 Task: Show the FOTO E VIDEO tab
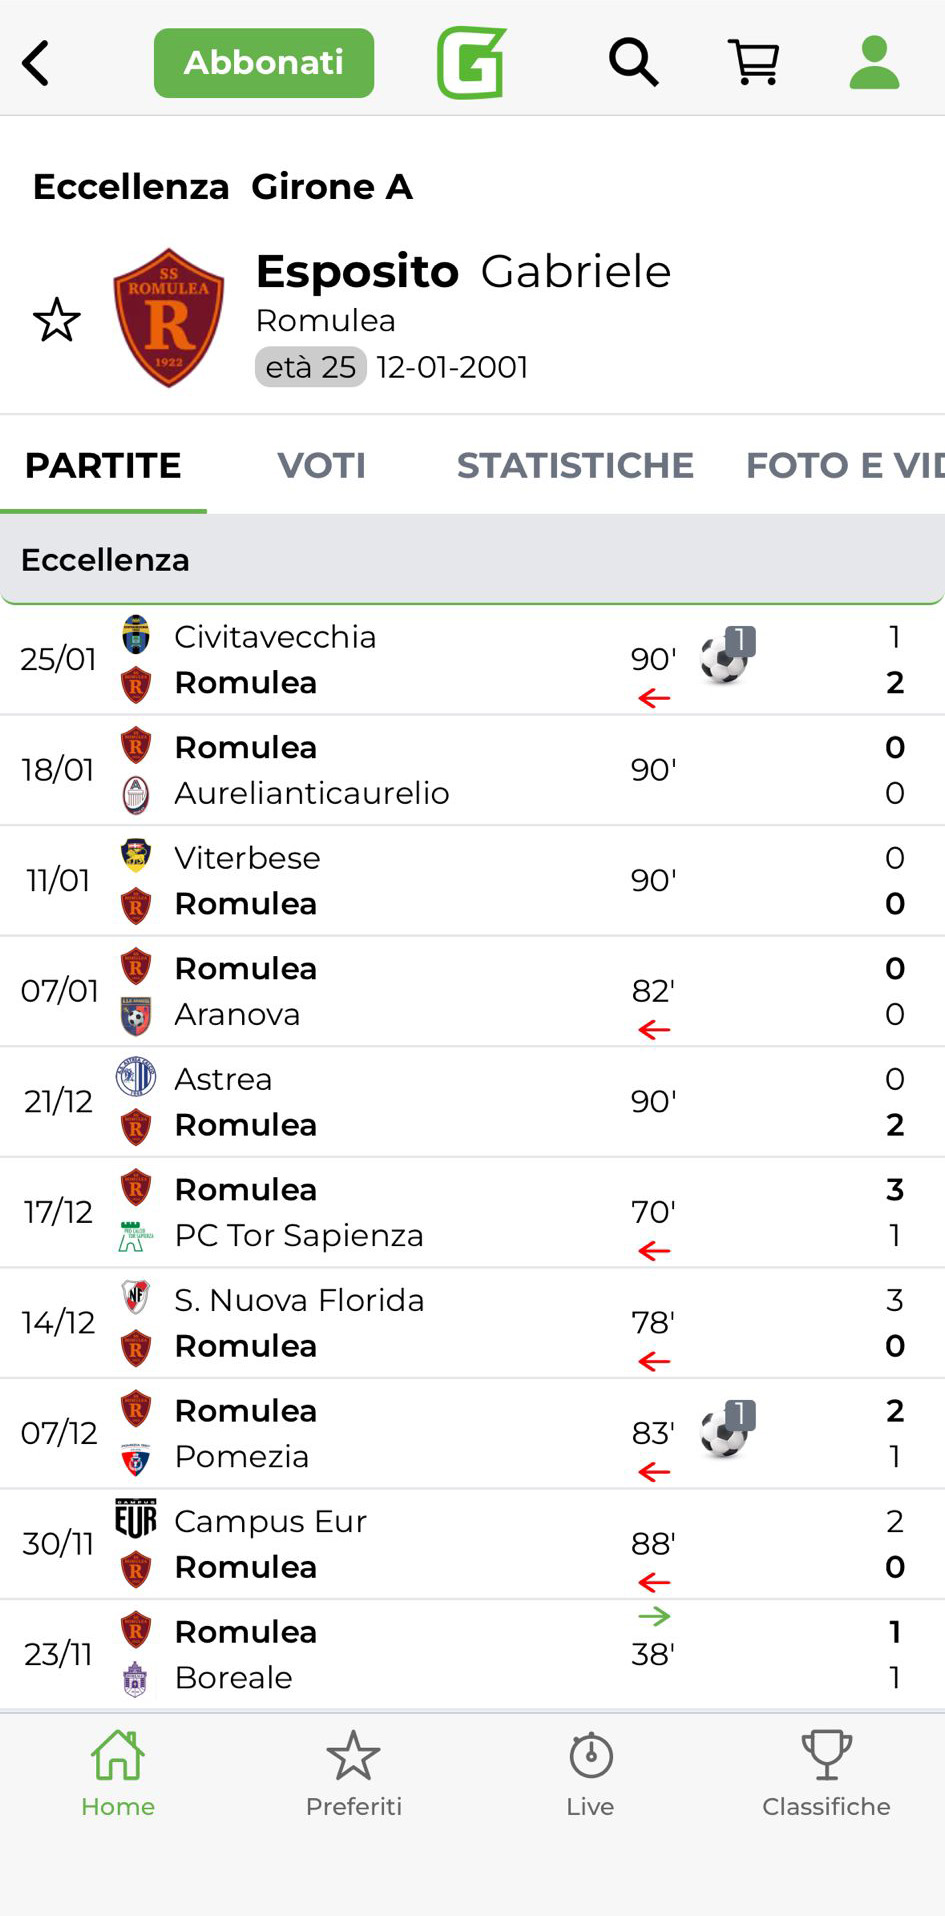tap(844, 465)
